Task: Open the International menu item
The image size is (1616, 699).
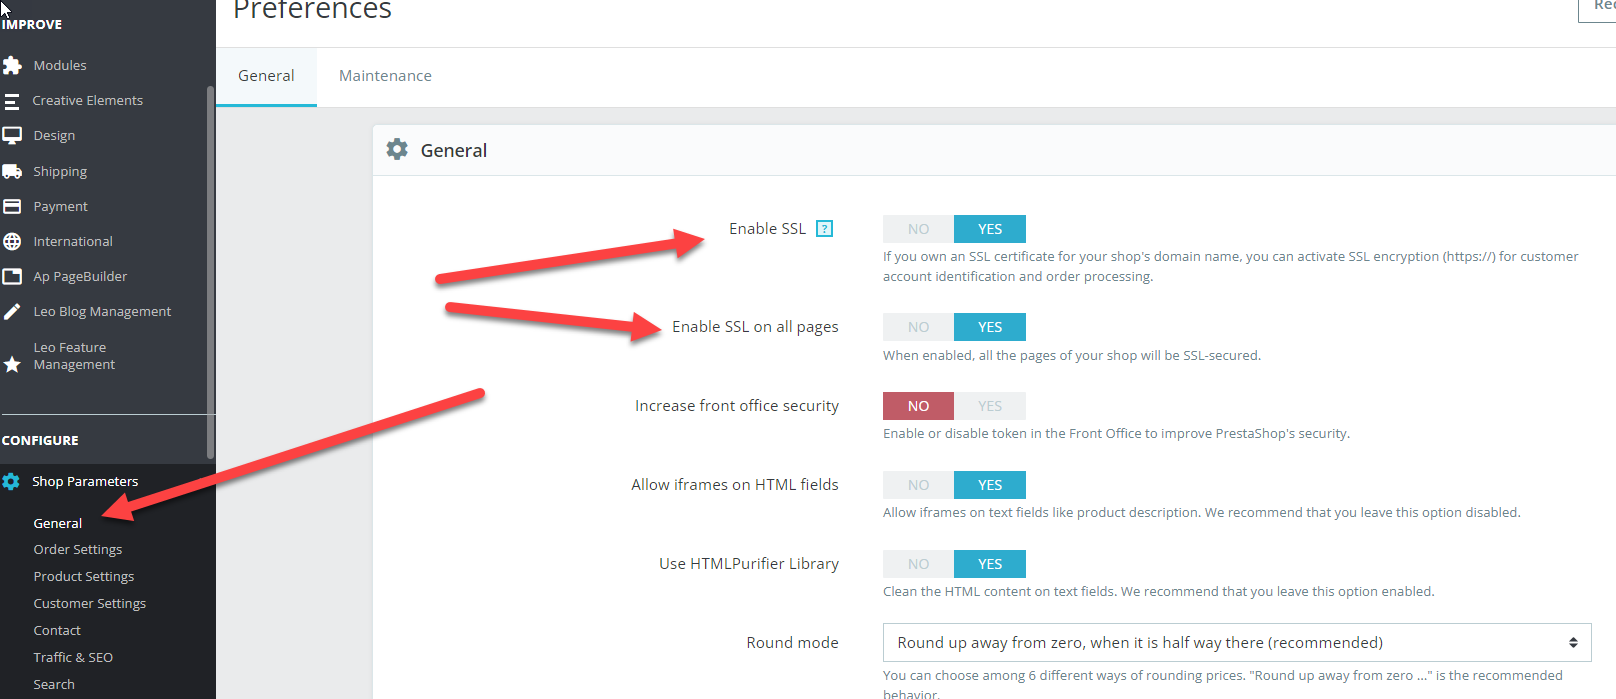Action: point(73,241)
